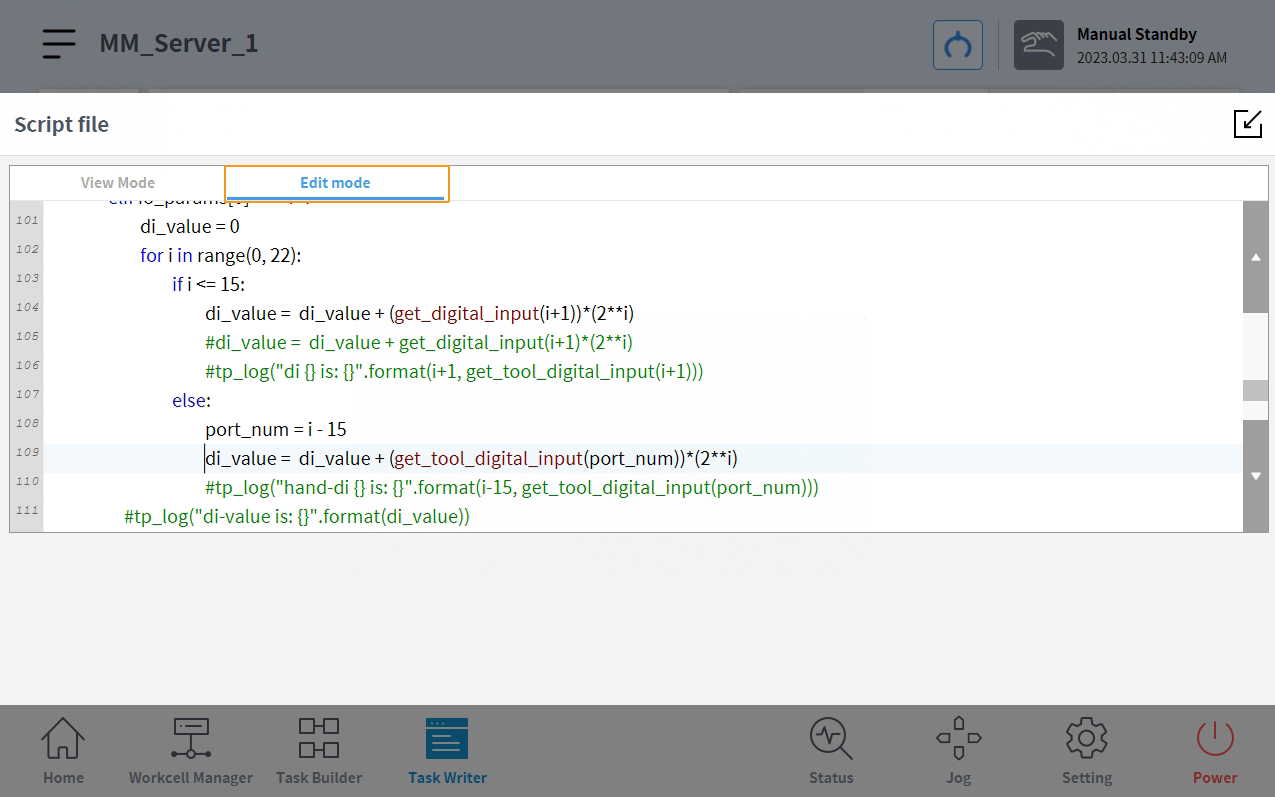Click the Manual Standby hand icon

(1038, 45)
